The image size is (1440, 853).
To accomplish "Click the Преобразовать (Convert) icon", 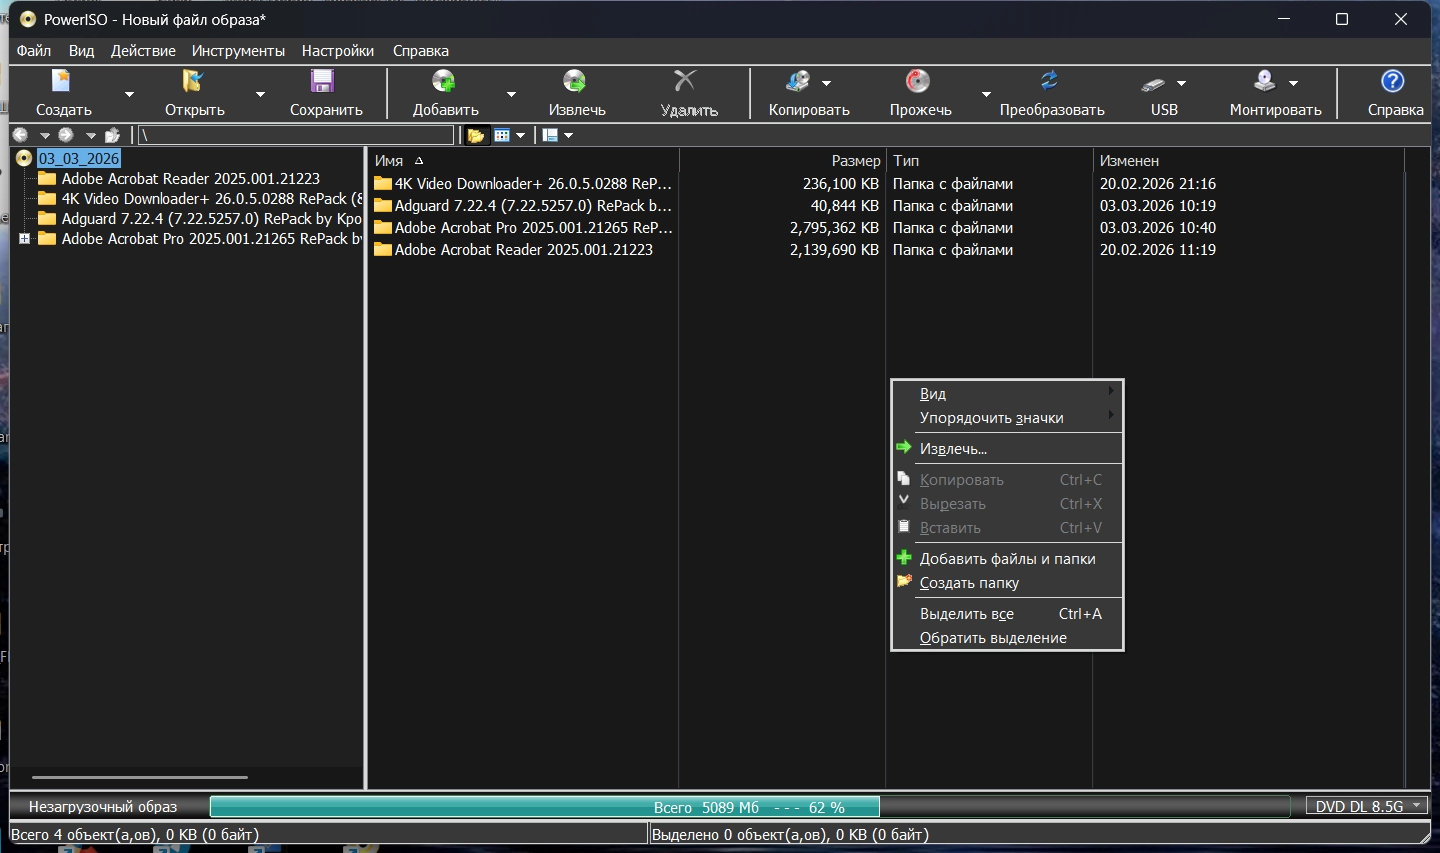I will (1050, 82).
